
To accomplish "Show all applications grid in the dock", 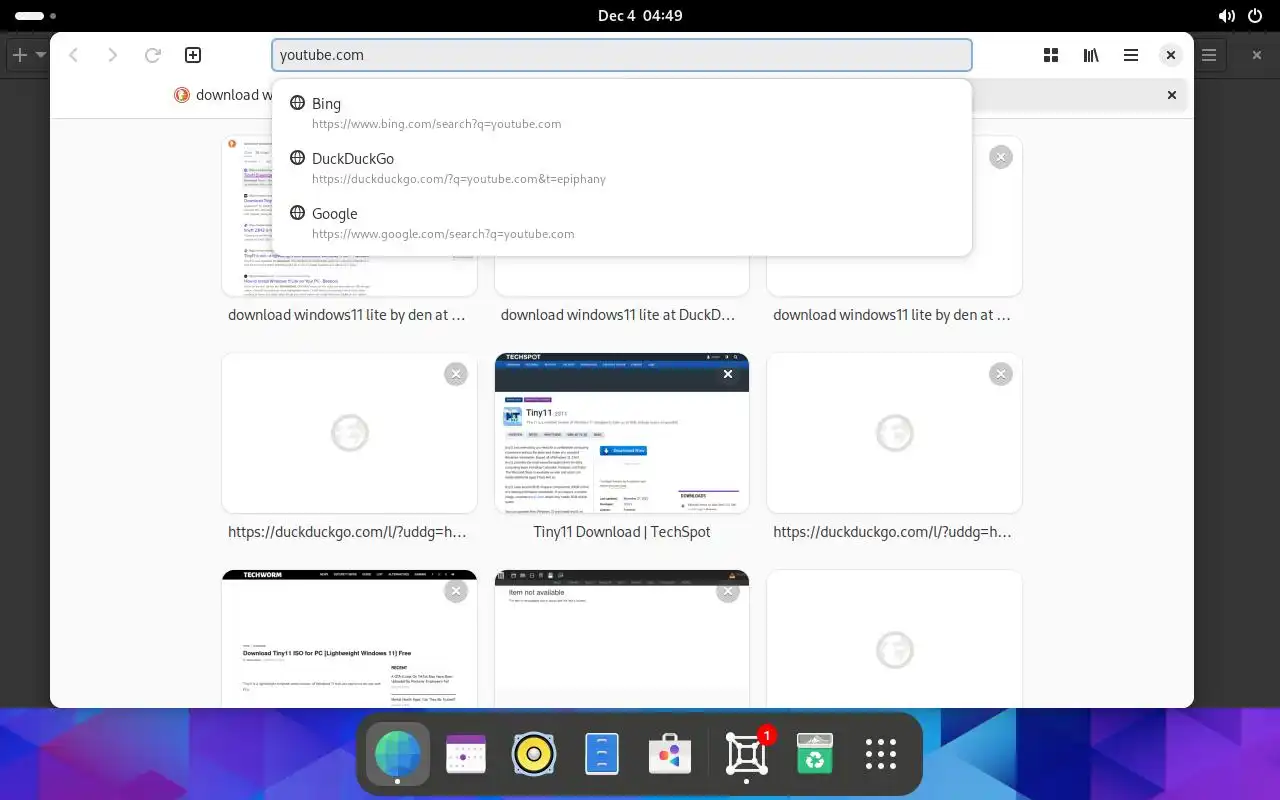I will 881,754.
